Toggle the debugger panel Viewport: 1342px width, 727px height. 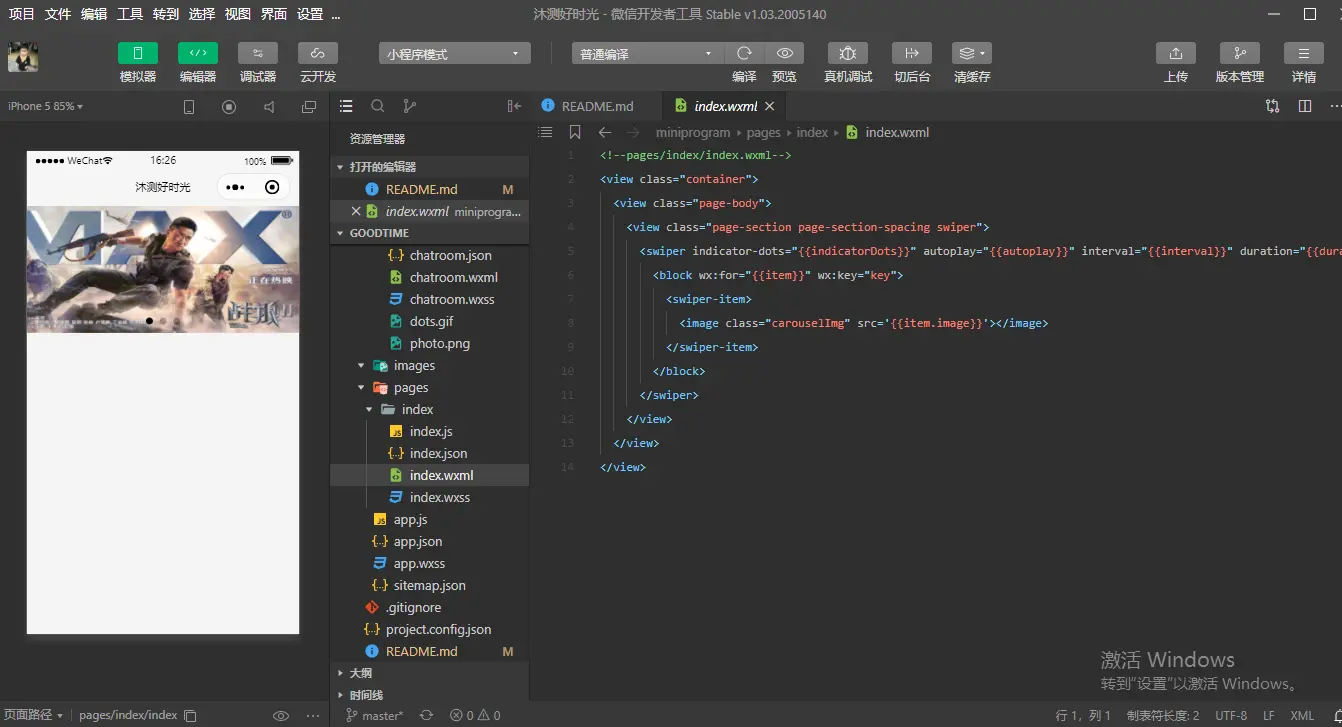(258, 53)
